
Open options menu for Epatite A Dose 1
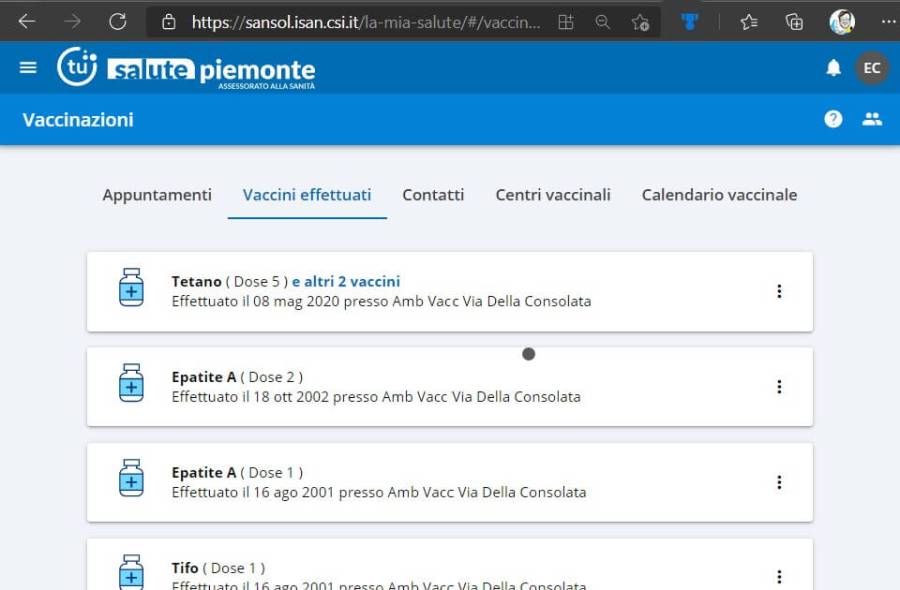(779, 482)
